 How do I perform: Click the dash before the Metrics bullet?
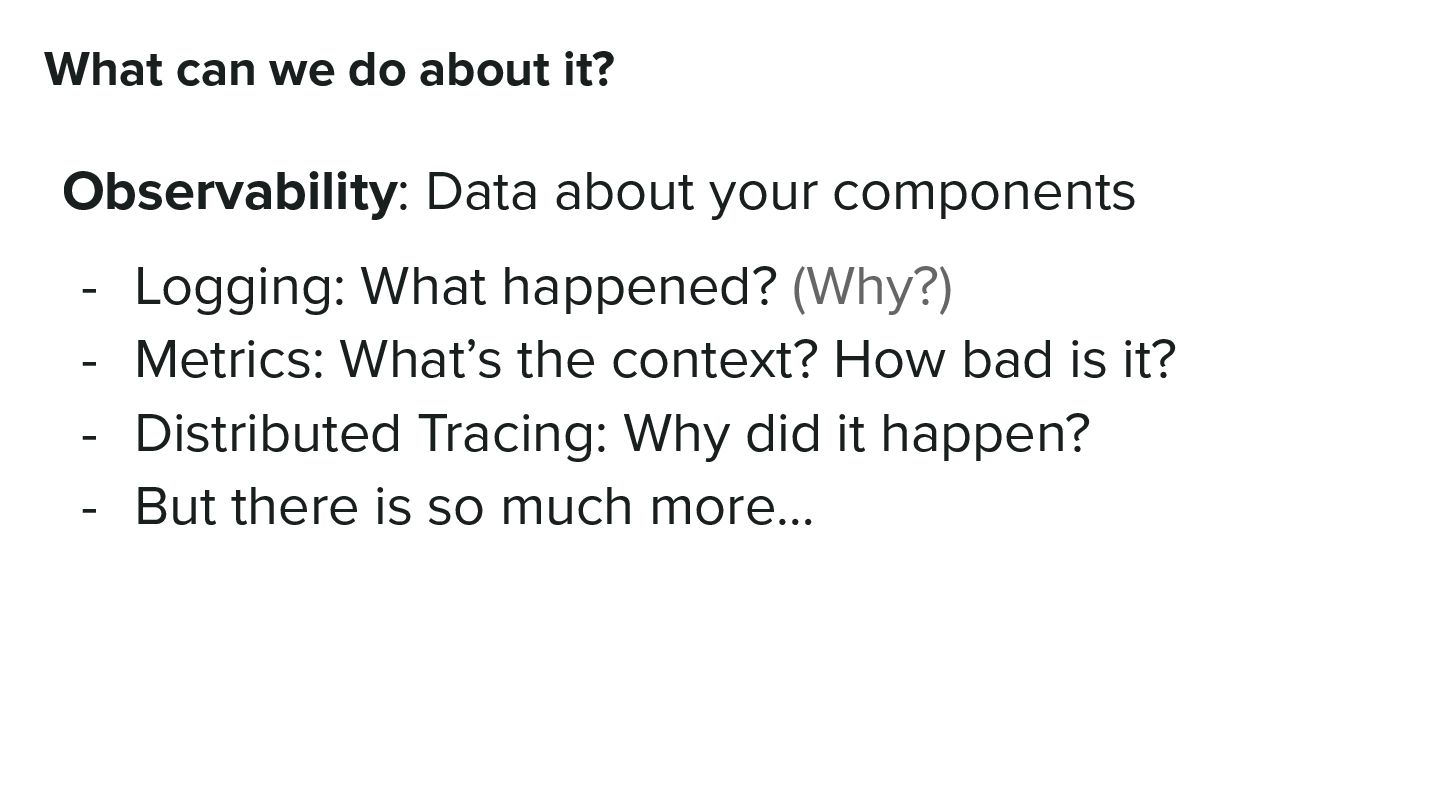90,363
